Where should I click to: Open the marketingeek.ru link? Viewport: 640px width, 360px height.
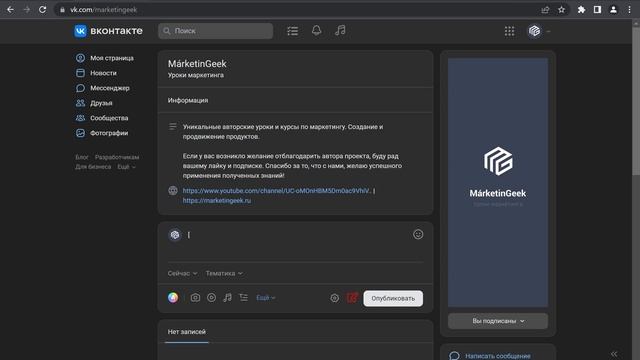(x=217, y=200)
